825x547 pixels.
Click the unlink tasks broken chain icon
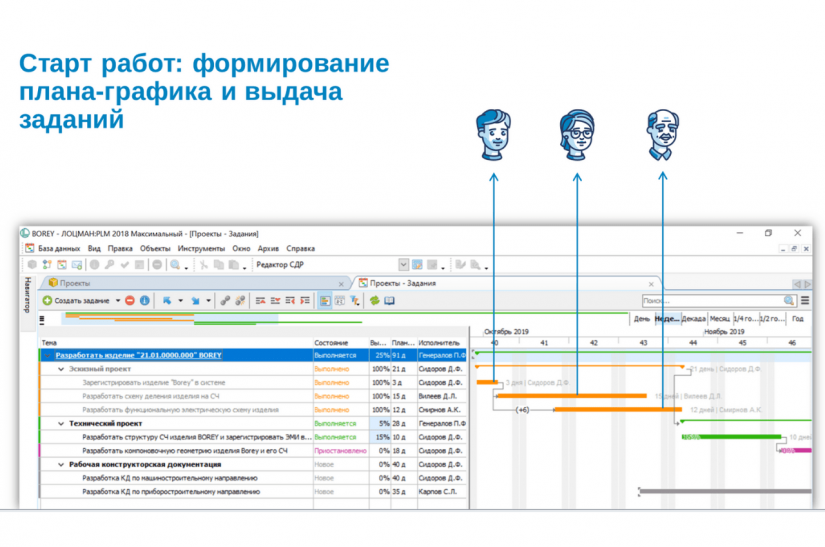point(240,300)
